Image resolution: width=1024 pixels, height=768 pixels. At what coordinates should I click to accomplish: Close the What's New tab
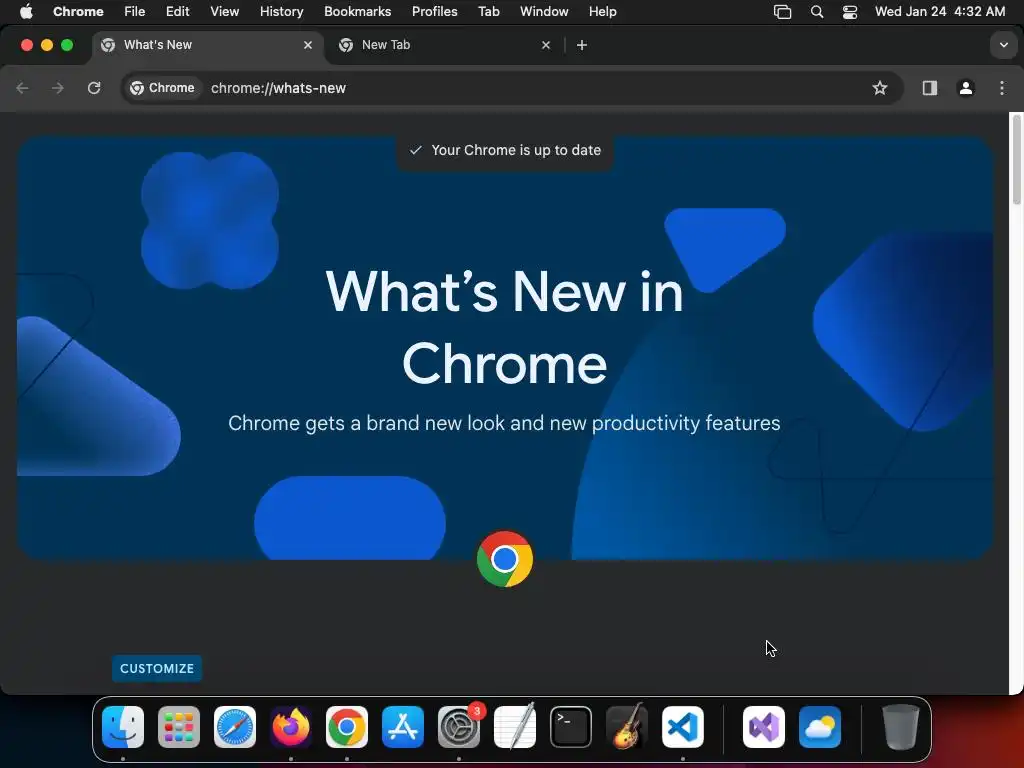coord(308,45)
